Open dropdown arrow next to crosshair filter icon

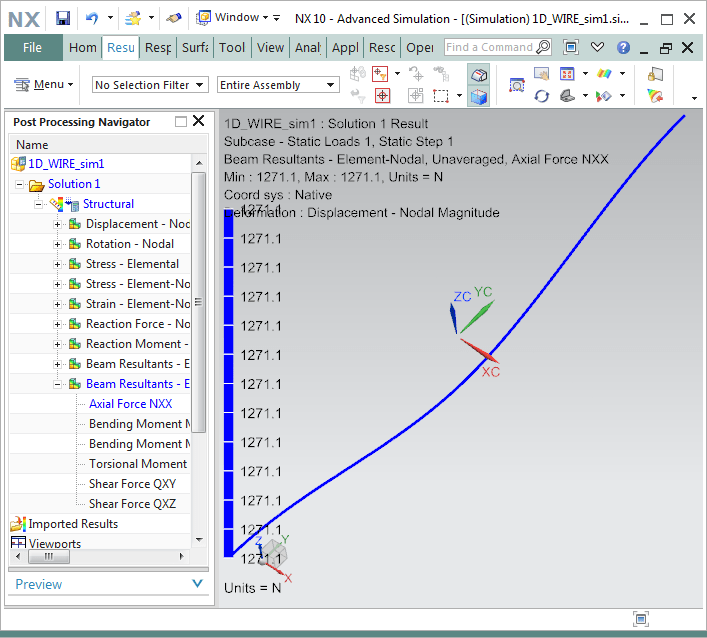(x=397, y=73)
